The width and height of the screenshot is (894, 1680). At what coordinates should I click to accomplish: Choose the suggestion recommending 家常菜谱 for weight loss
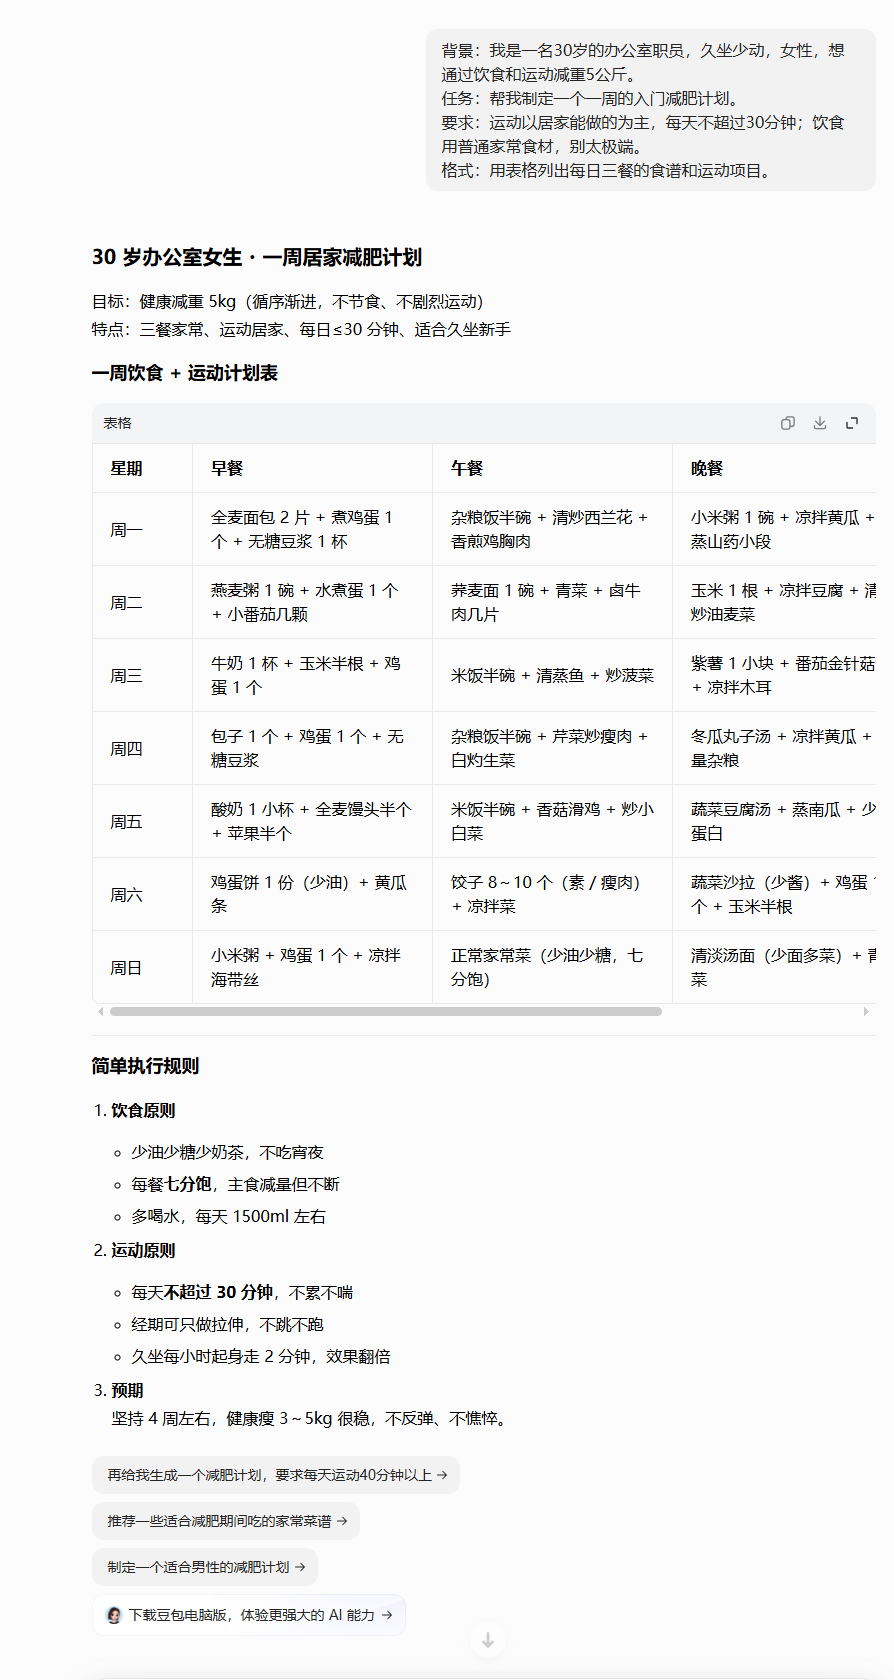tap(226, 1521)
